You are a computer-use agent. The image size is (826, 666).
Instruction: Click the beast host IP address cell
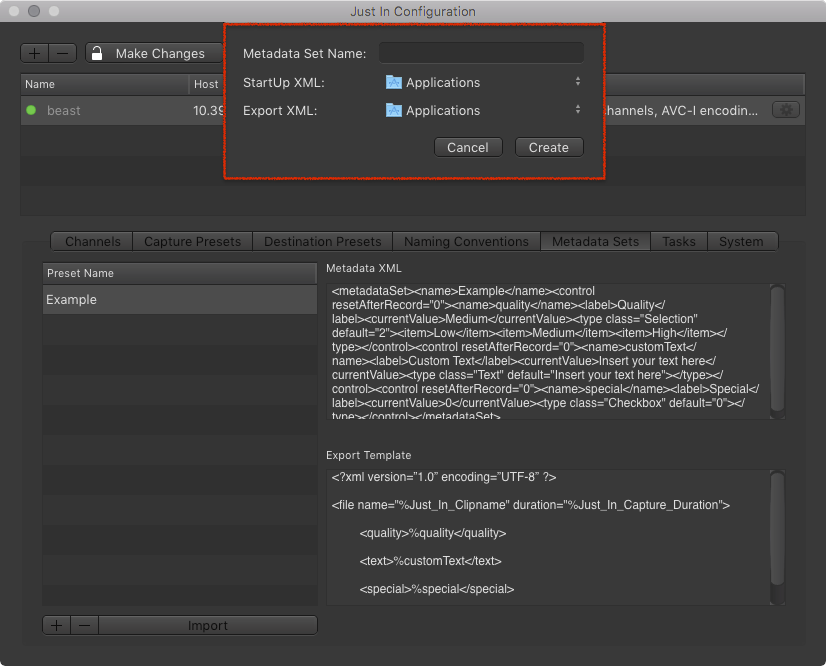pos(209,111)
